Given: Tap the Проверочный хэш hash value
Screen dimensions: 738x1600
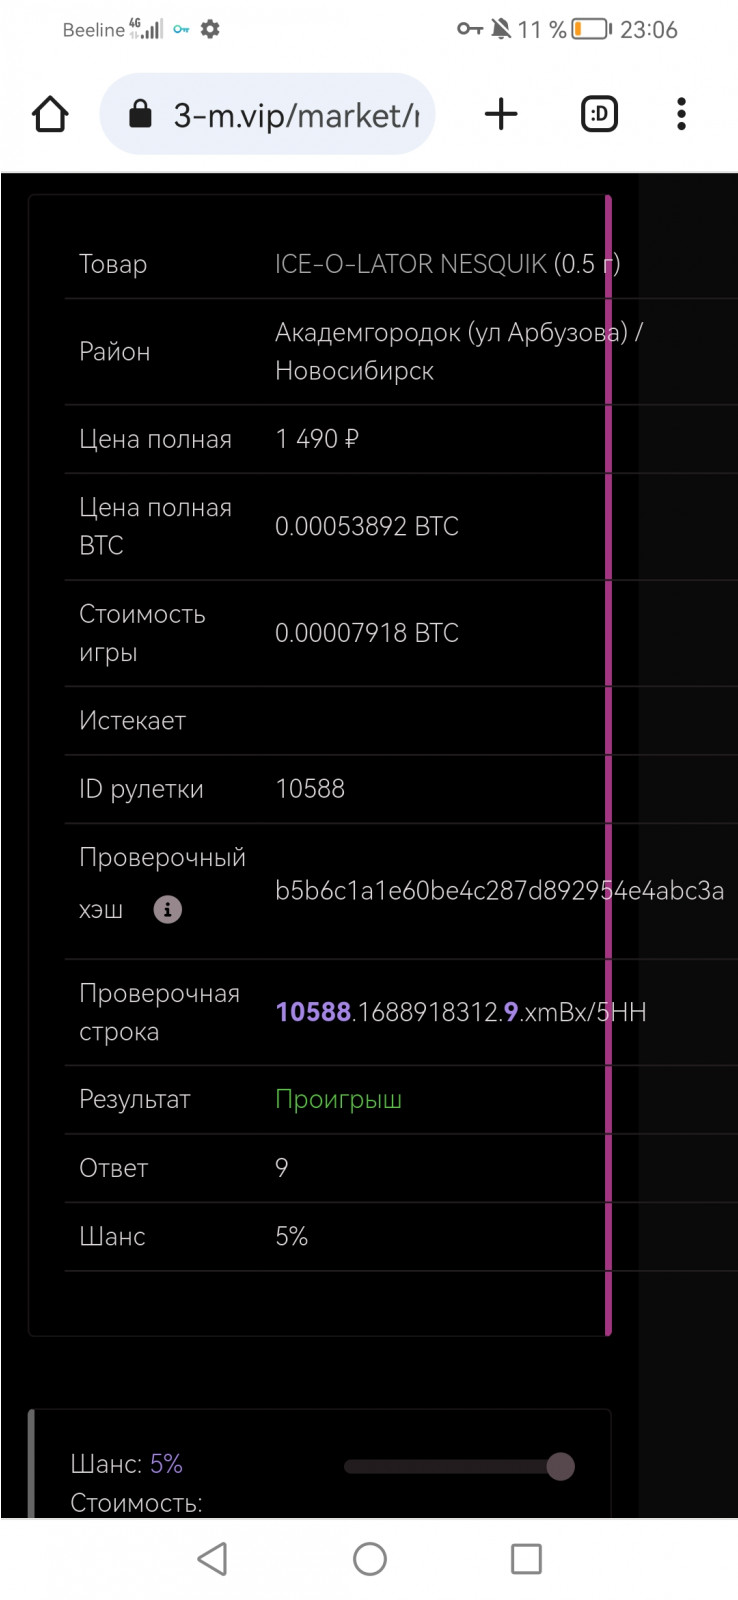Looking at the screenshot, I should 499,890.
